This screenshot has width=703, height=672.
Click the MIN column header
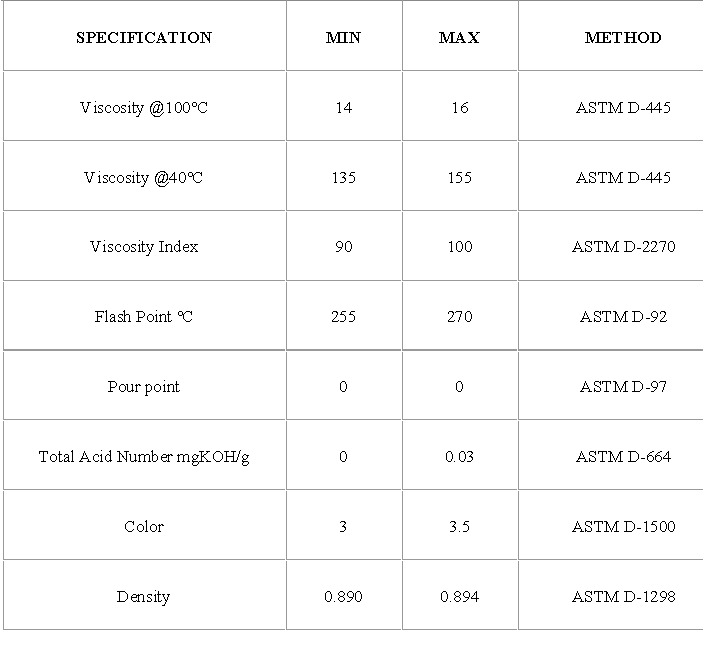coord(343,38)
